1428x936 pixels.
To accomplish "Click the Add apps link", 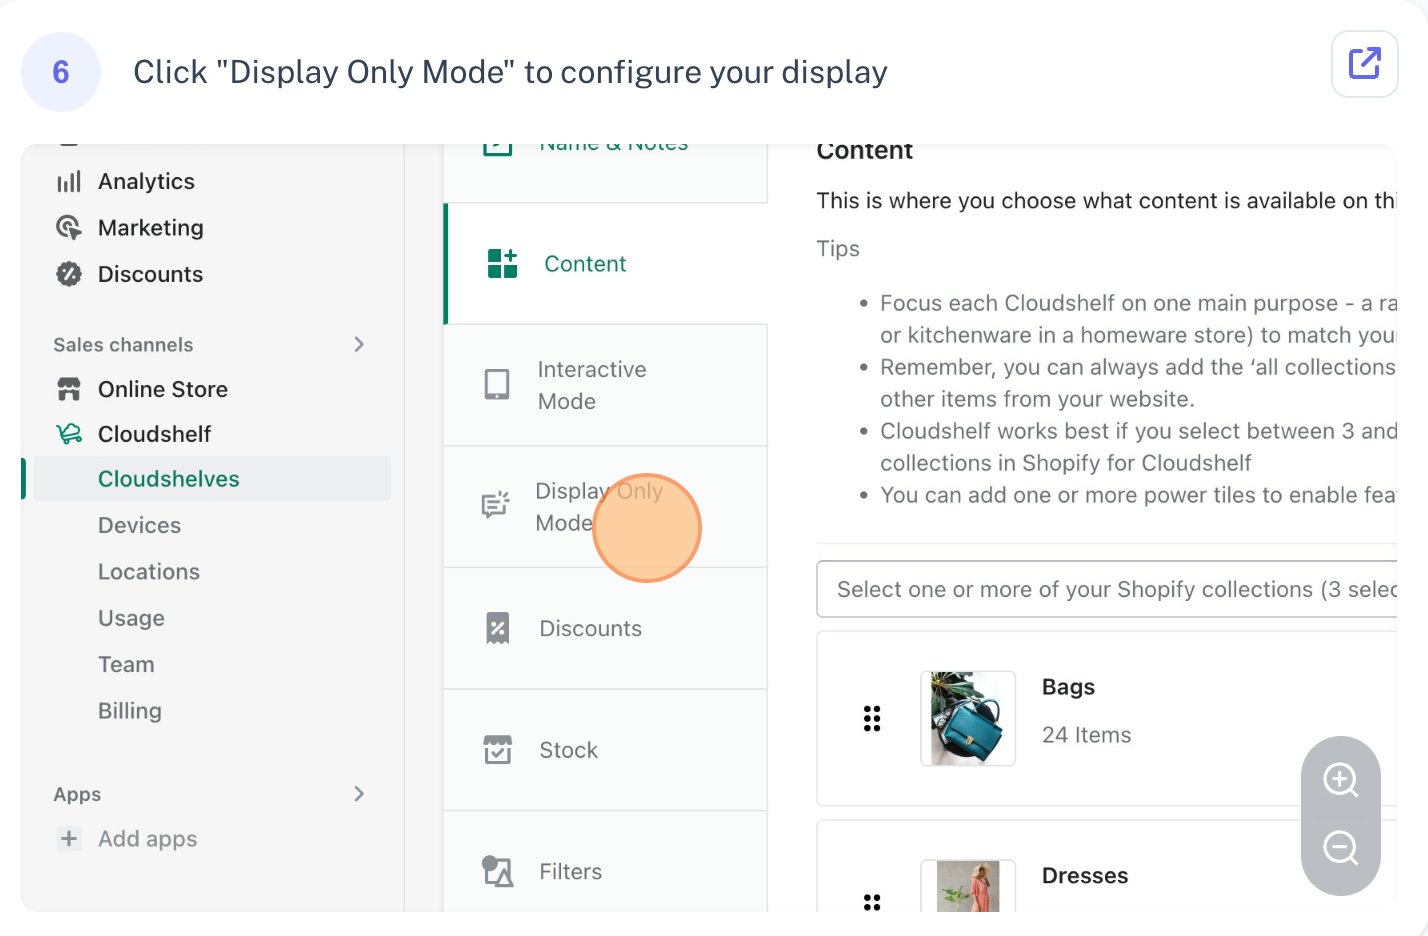I will [148, 838].
